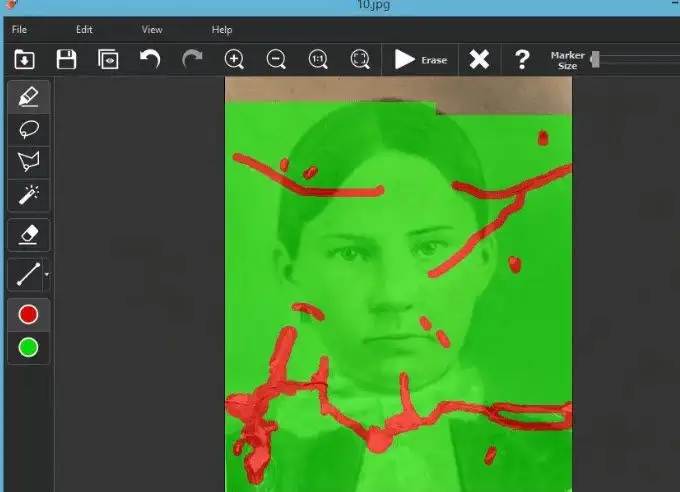Toggle show original preview icon
680x492 pixels.
pyautogui.click(x=108, y=59)
